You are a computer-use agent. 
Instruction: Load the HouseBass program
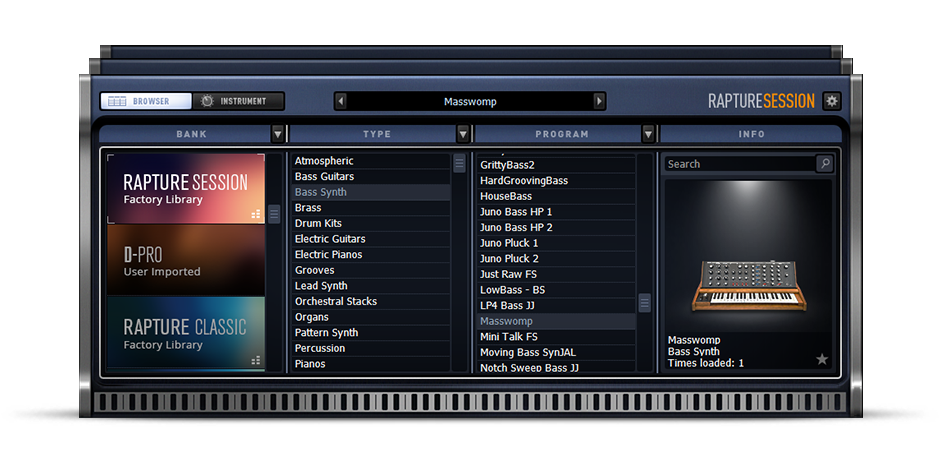tap(556, 196)
